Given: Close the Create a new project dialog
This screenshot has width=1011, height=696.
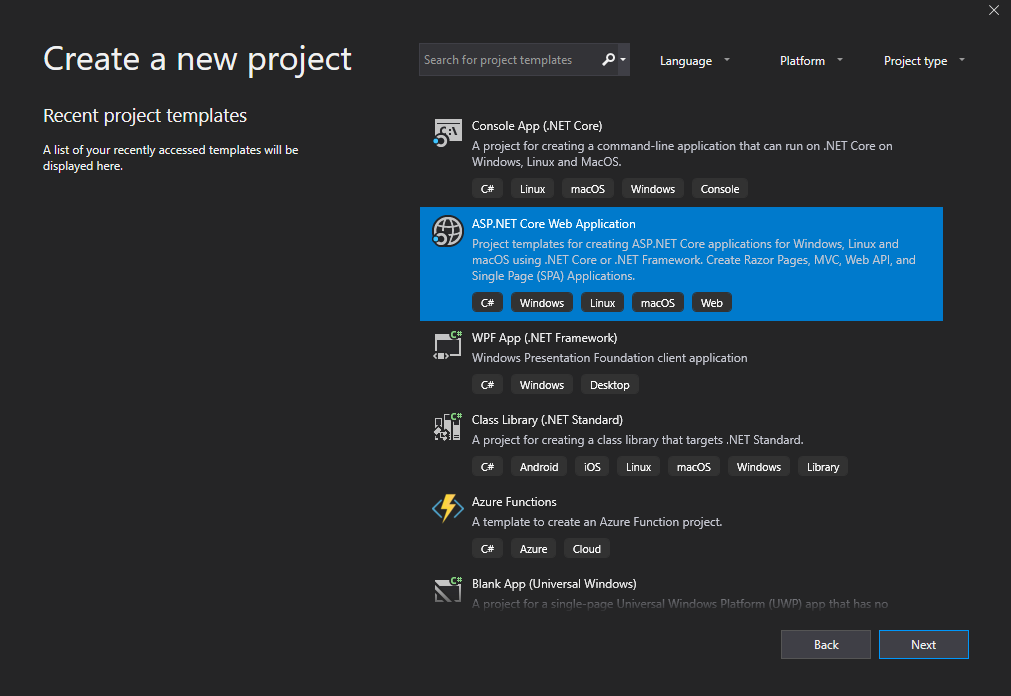Looking at the screenshot, I should pyautogui.click(x=994, y=10).
